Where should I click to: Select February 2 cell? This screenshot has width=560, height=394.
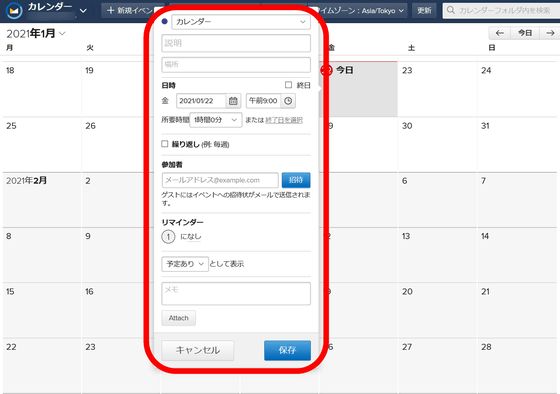click(x=114, y=200)
